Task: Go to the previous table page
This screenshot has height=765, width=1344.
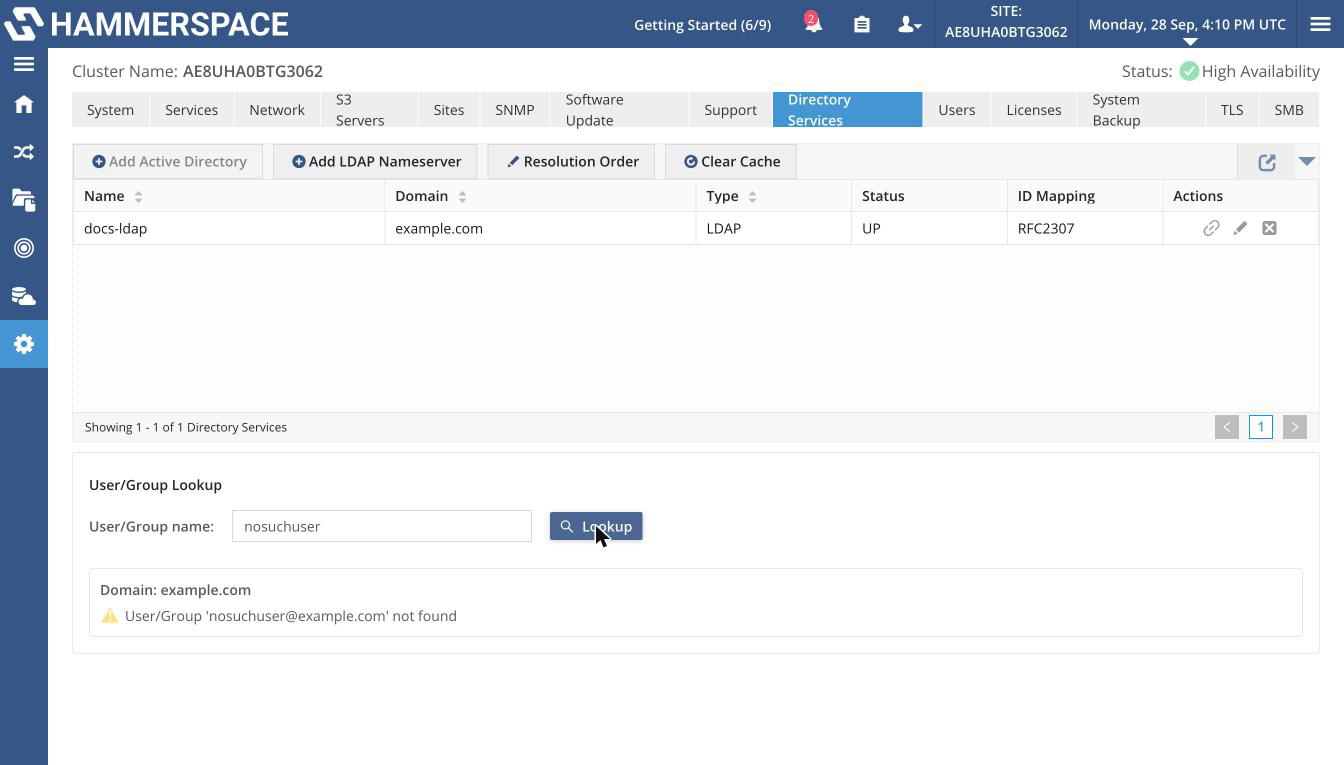Action: point(1227,427)
